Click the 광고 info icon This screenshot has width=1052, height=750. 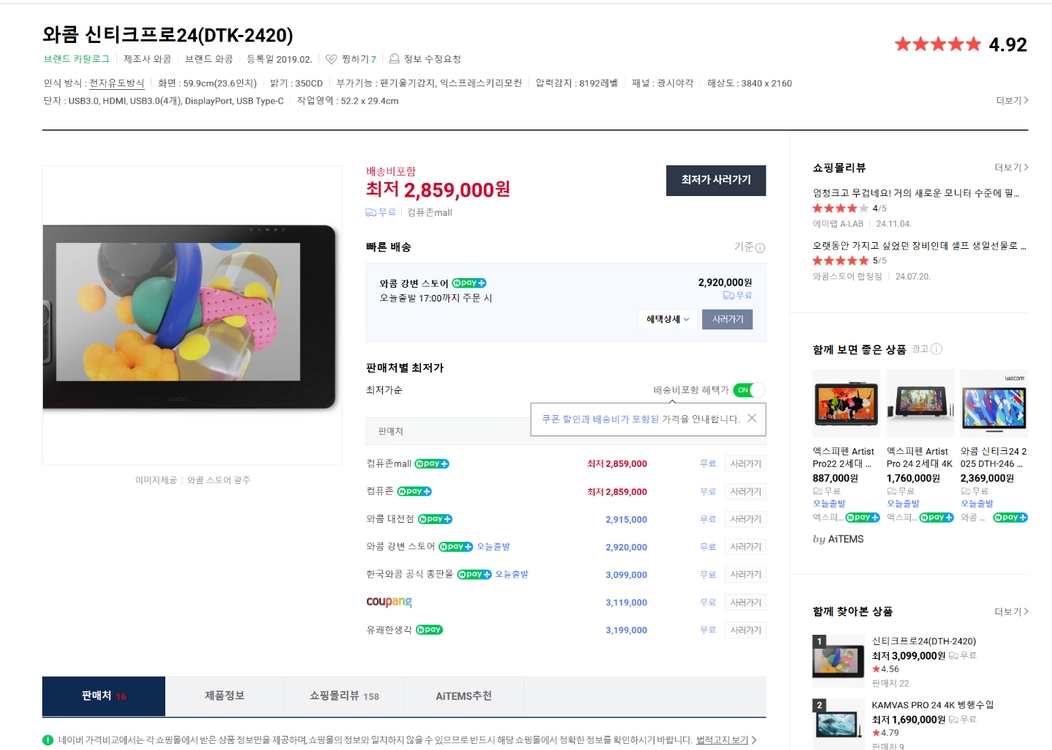(x=937, y=349)
